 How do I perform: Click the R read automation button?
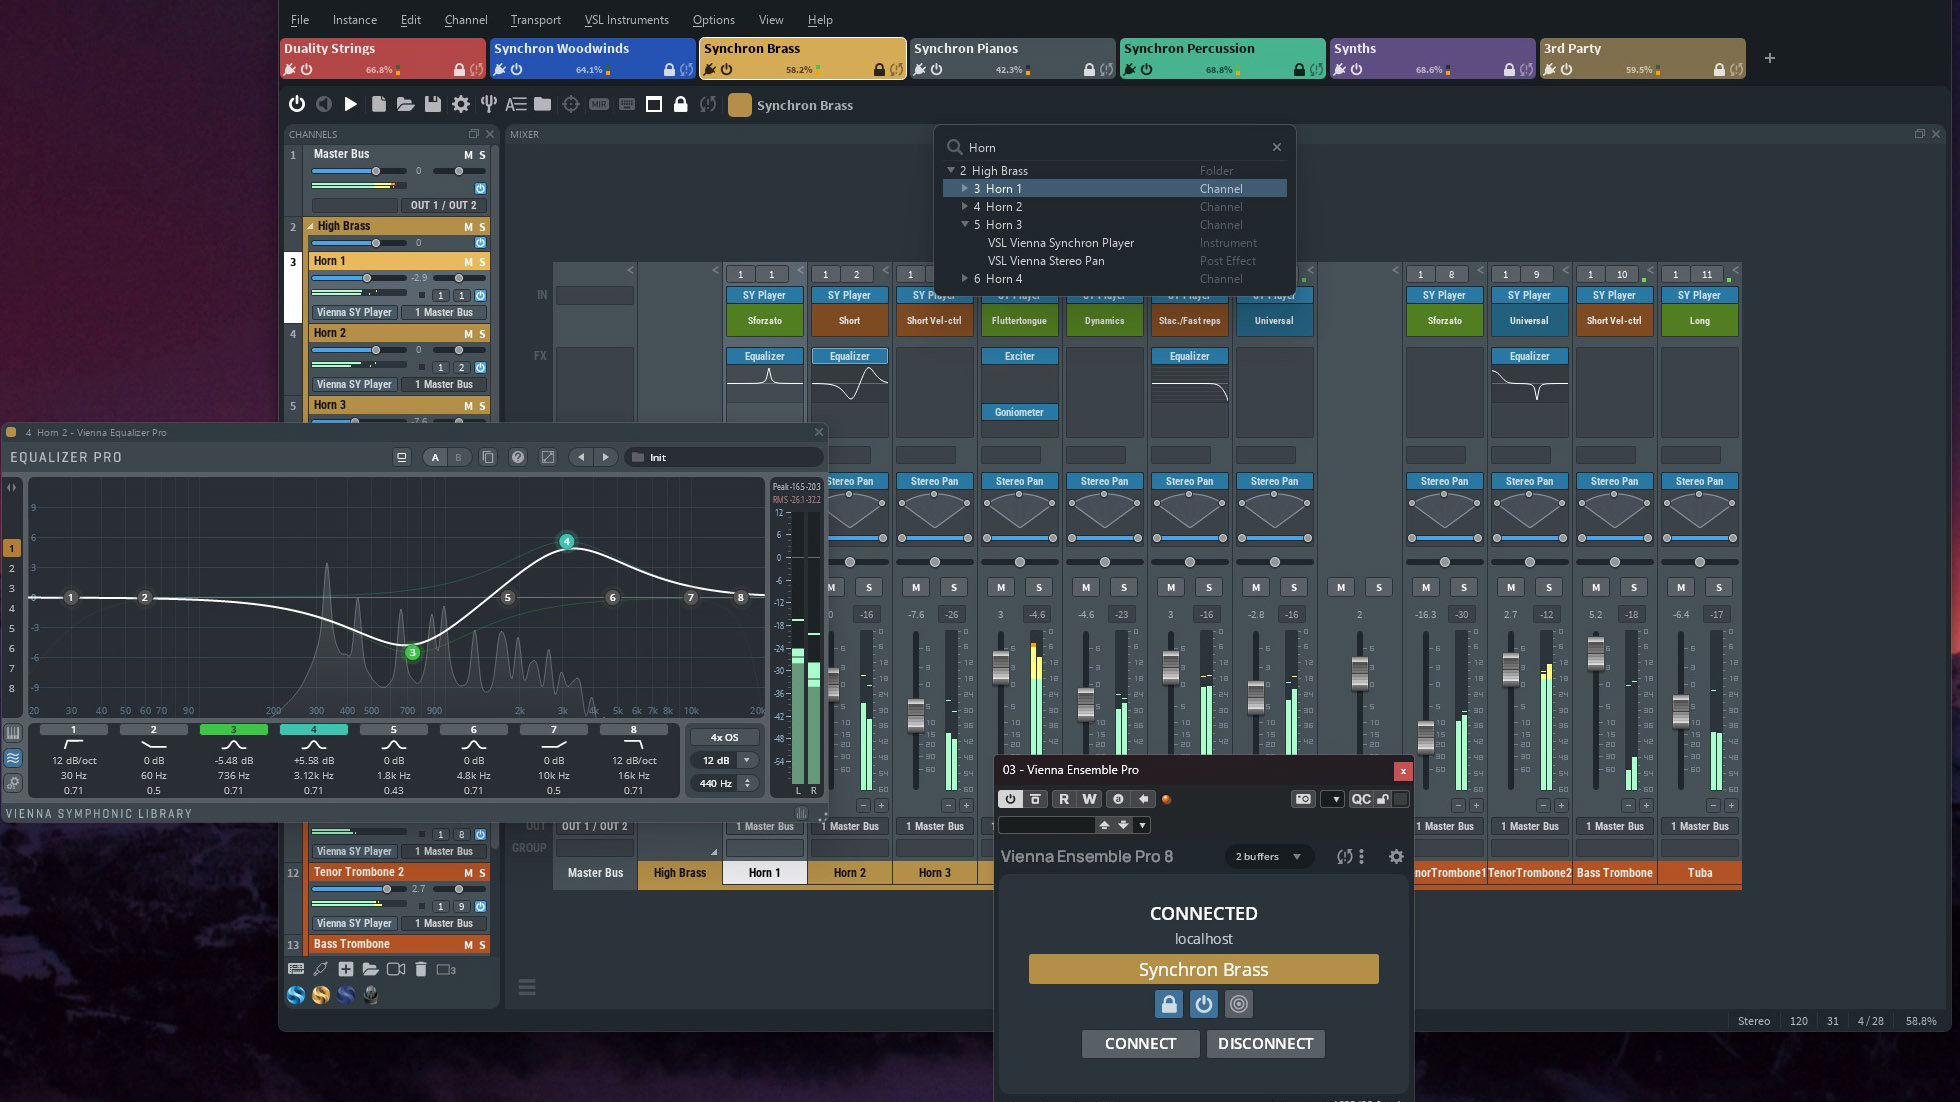[1063, 799]
